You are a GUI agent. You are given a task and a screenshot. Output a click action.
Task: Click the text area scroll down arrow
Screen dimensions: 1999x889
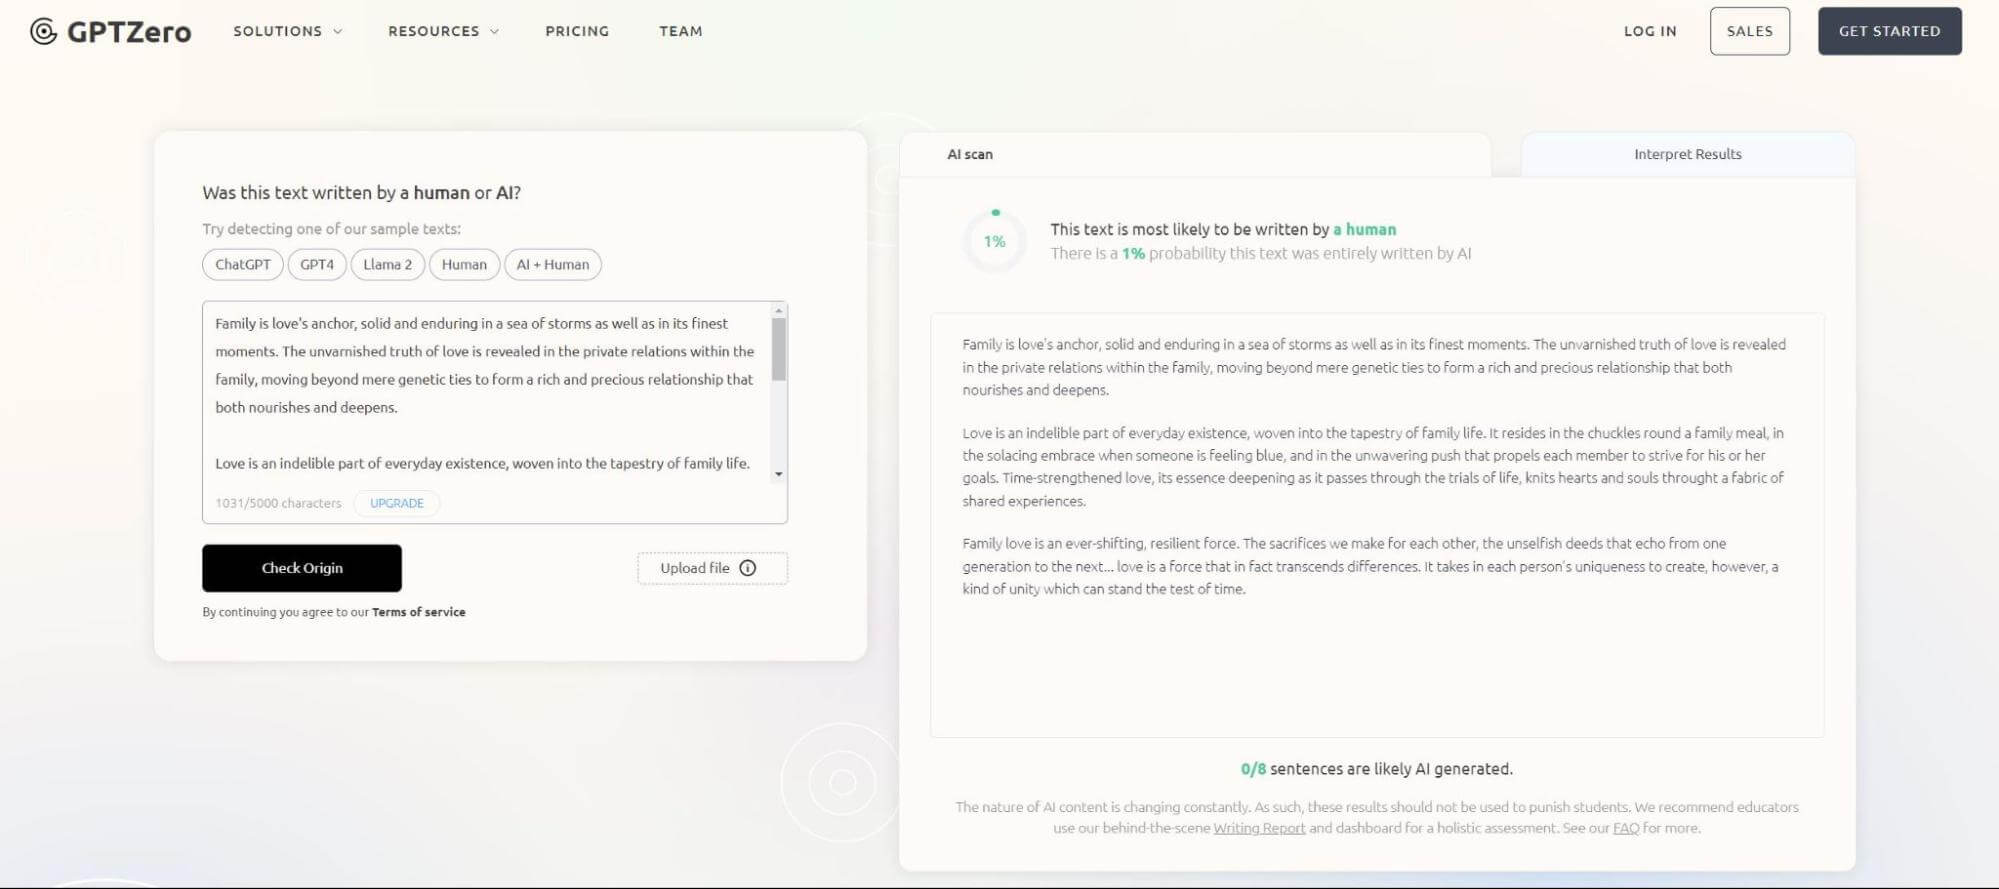(779, 475)
